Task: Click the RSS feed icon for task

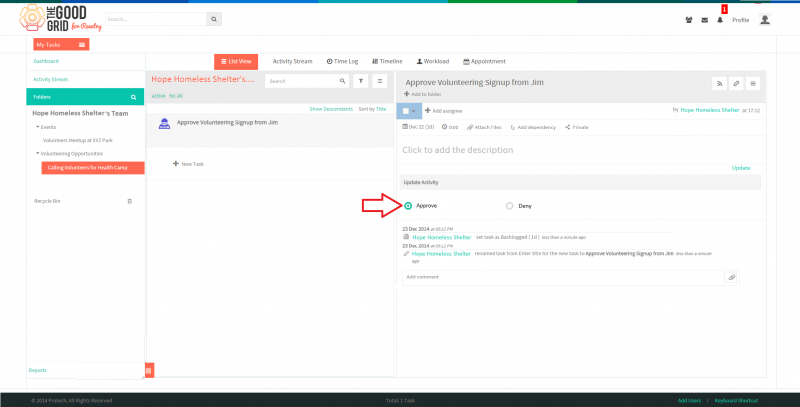Action: pyautogui.click(x=719, y=84)
